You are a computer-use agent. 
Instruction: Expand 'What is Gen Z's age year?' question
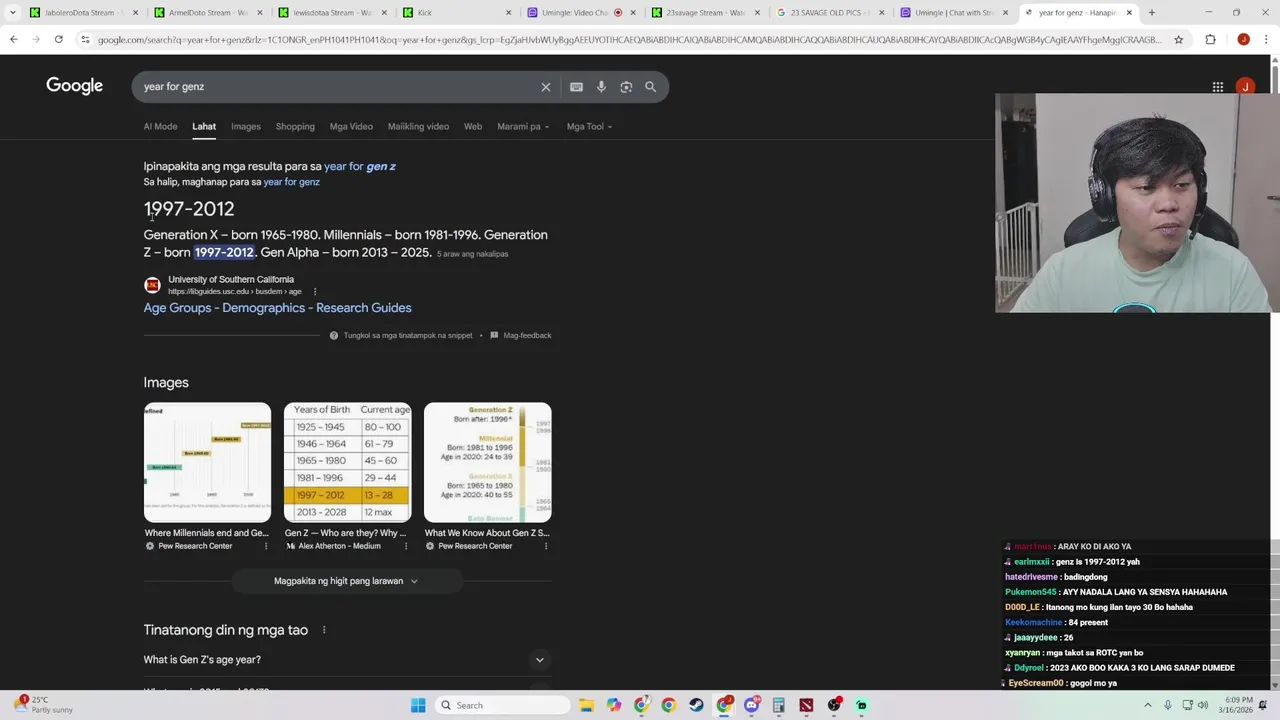pos(347,660)
